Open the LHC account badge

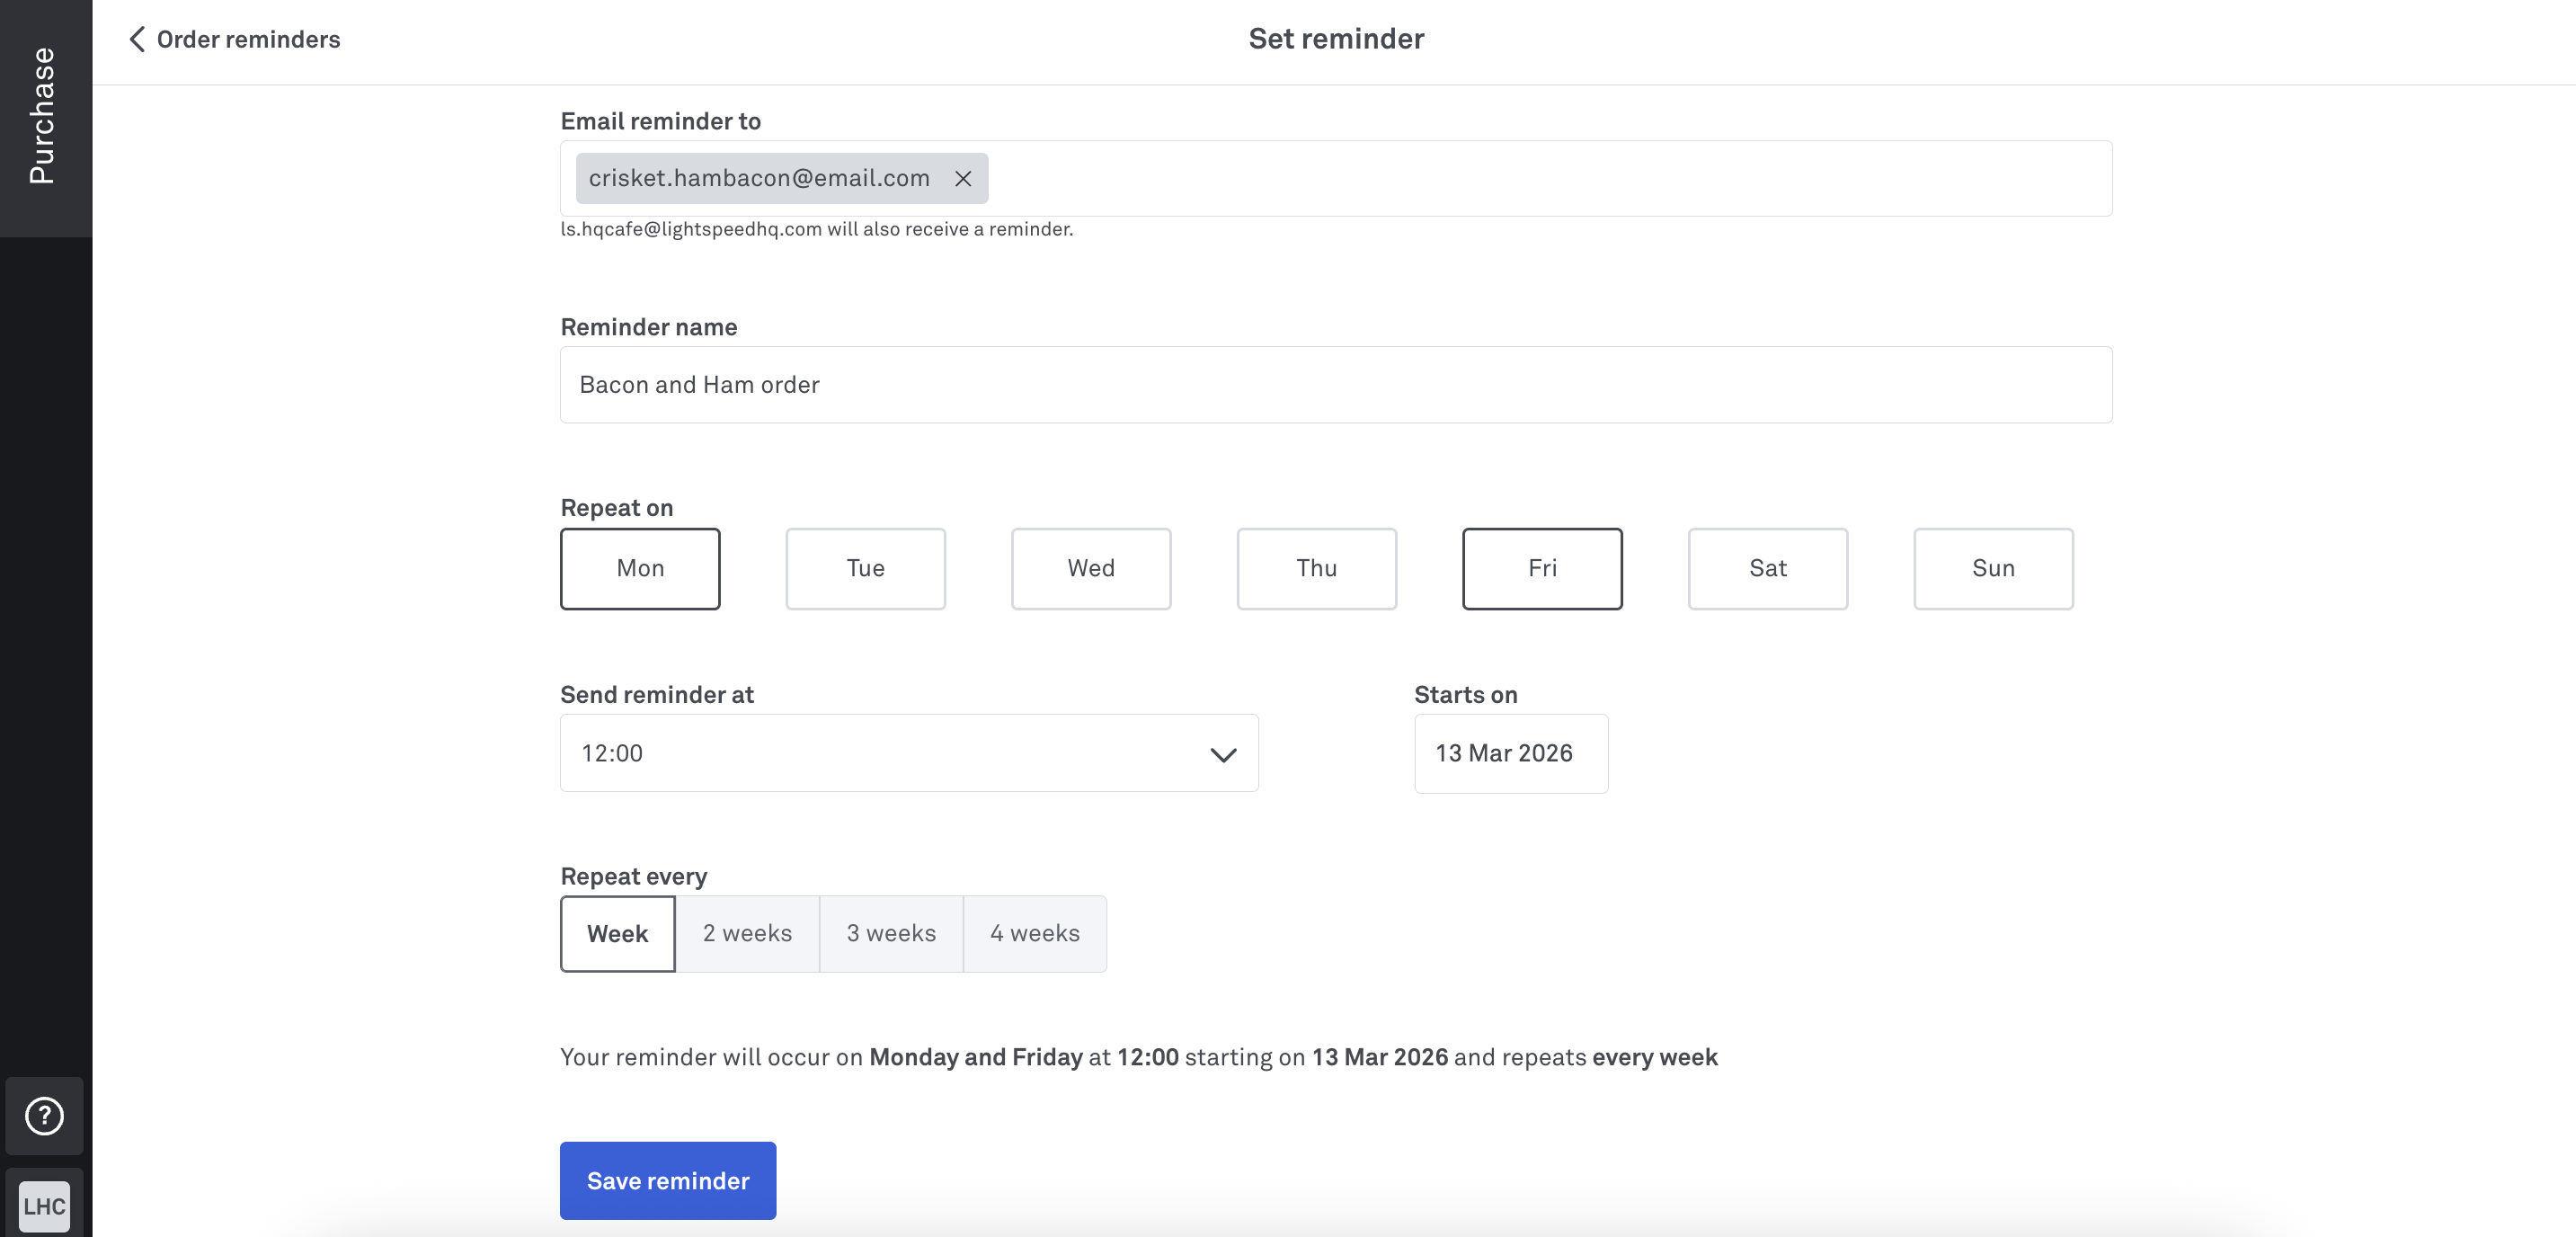tap(44, 1206)
